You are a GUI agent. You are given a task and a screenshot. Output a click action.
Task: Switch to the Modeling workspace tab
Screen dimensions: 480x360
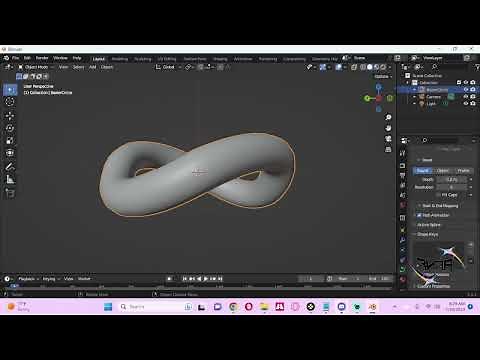120,59
